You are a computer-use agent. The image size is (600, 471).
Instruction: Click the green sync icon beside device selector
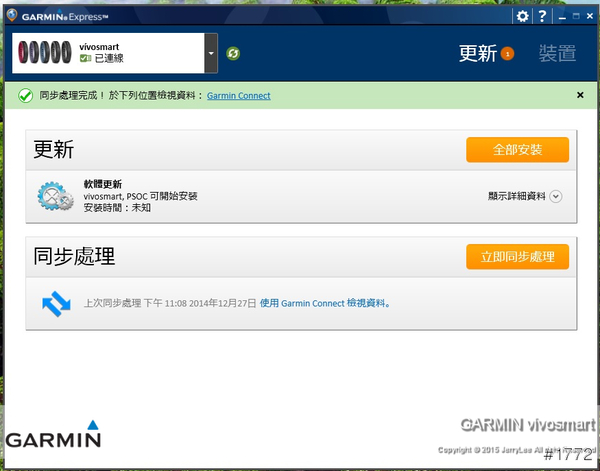tap(233, 54)
